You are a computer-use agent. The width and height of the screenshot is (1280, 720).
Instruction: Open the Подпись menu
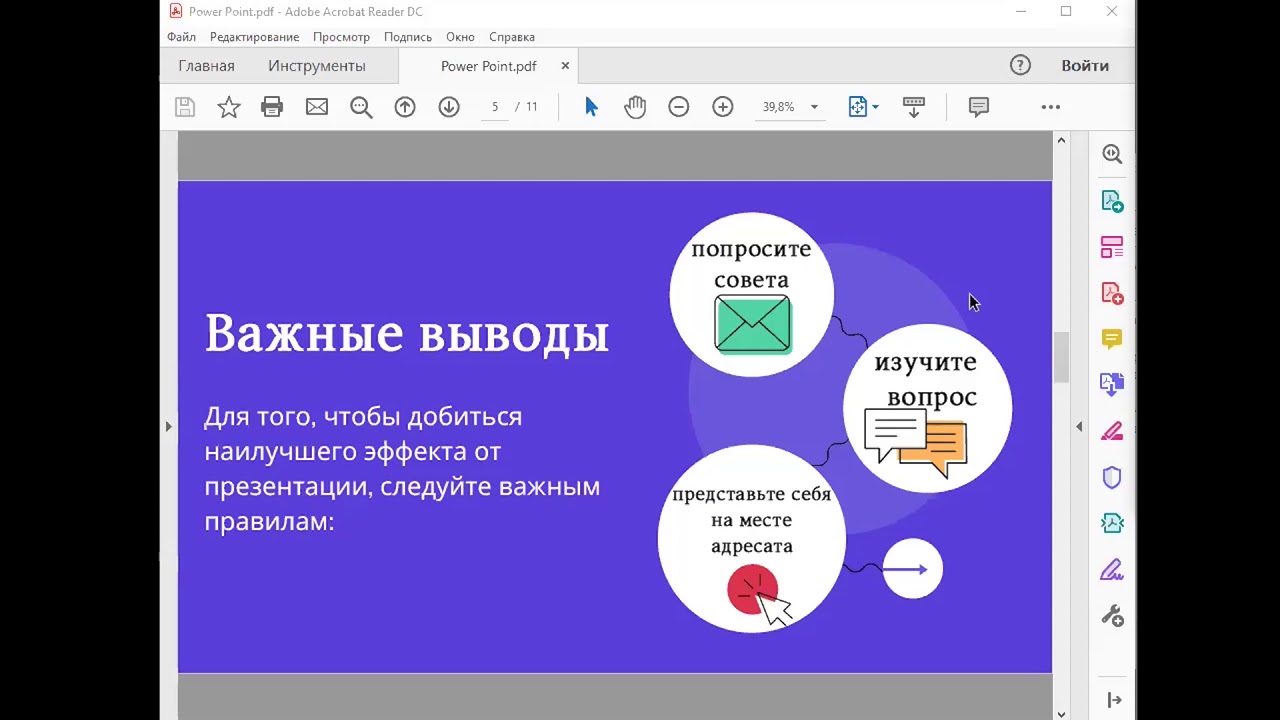(408, 37)
